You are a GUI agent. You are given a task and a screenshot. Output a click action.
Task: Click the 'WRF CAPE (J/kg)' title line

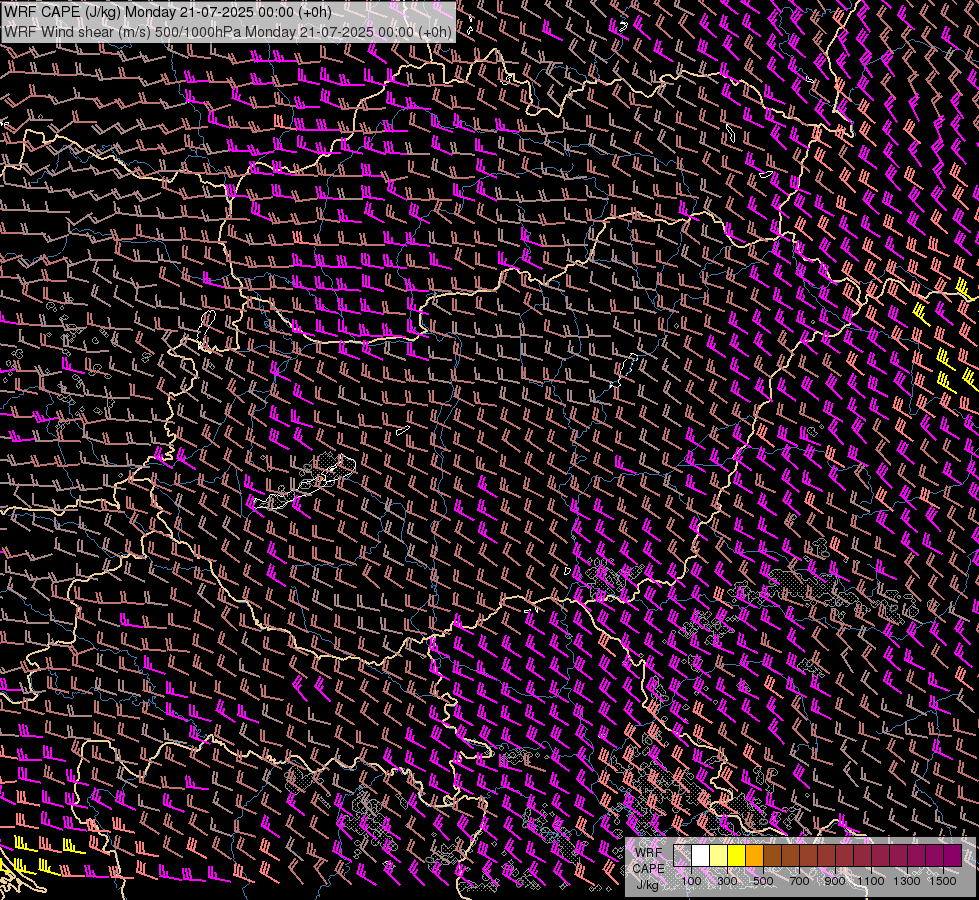[x=168, y=12]
